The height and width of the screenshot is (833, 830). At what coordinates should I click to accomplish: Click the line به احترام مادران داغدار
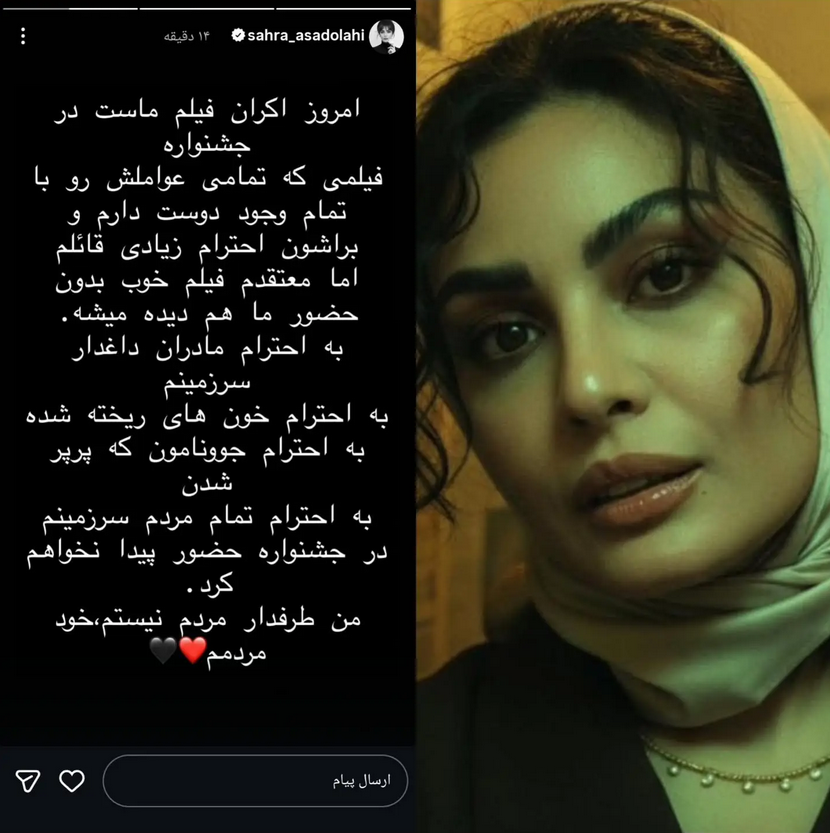click(207, 348)
